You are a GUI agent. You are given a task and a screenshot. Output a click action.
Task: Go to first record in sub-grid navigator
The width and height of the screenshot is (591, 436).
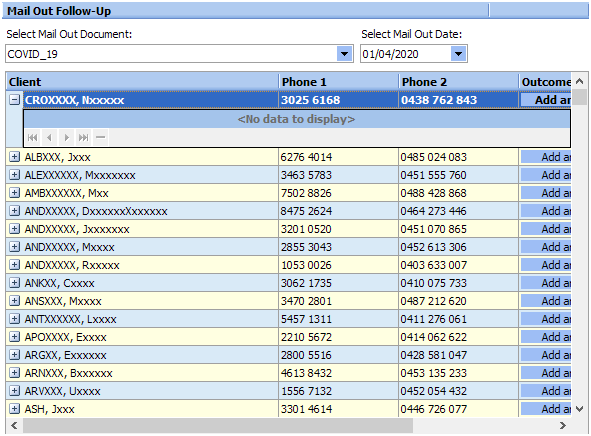[32, 138]
